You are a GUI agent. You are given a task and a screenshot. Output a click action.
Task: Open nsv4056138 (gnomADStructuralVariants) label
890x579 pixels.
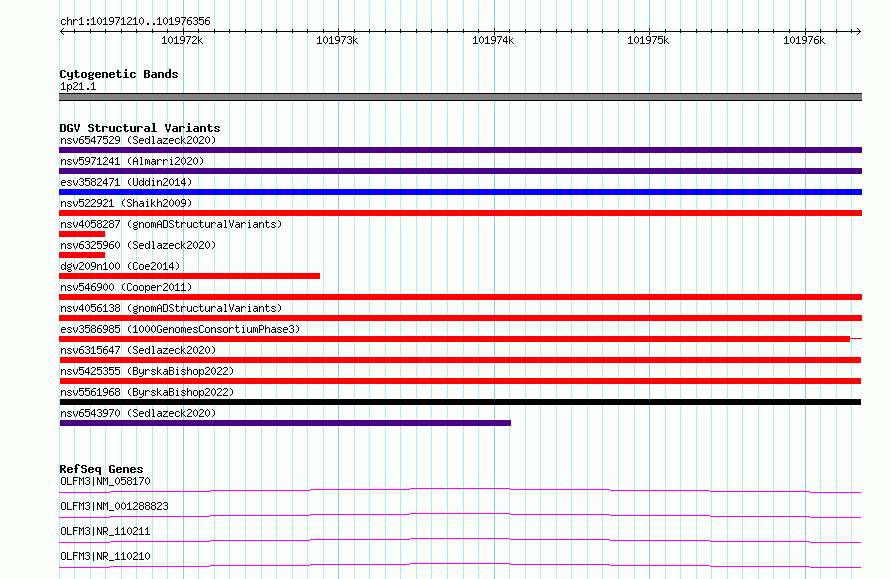coord(171,308)
